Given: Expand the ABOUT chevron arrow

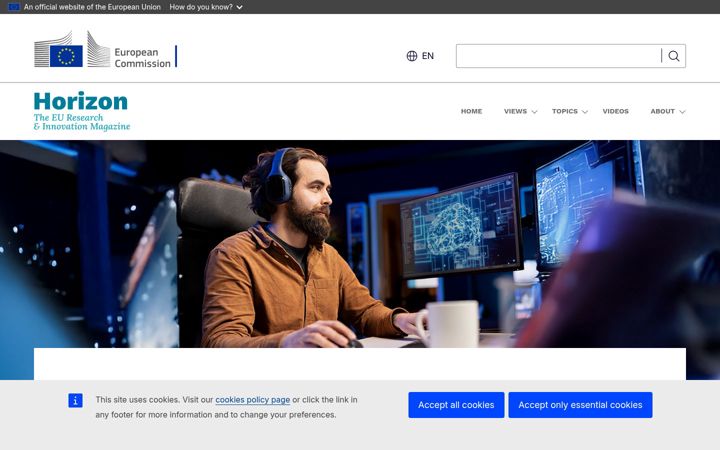Looking at the screenshot, I should pos(682,112).
